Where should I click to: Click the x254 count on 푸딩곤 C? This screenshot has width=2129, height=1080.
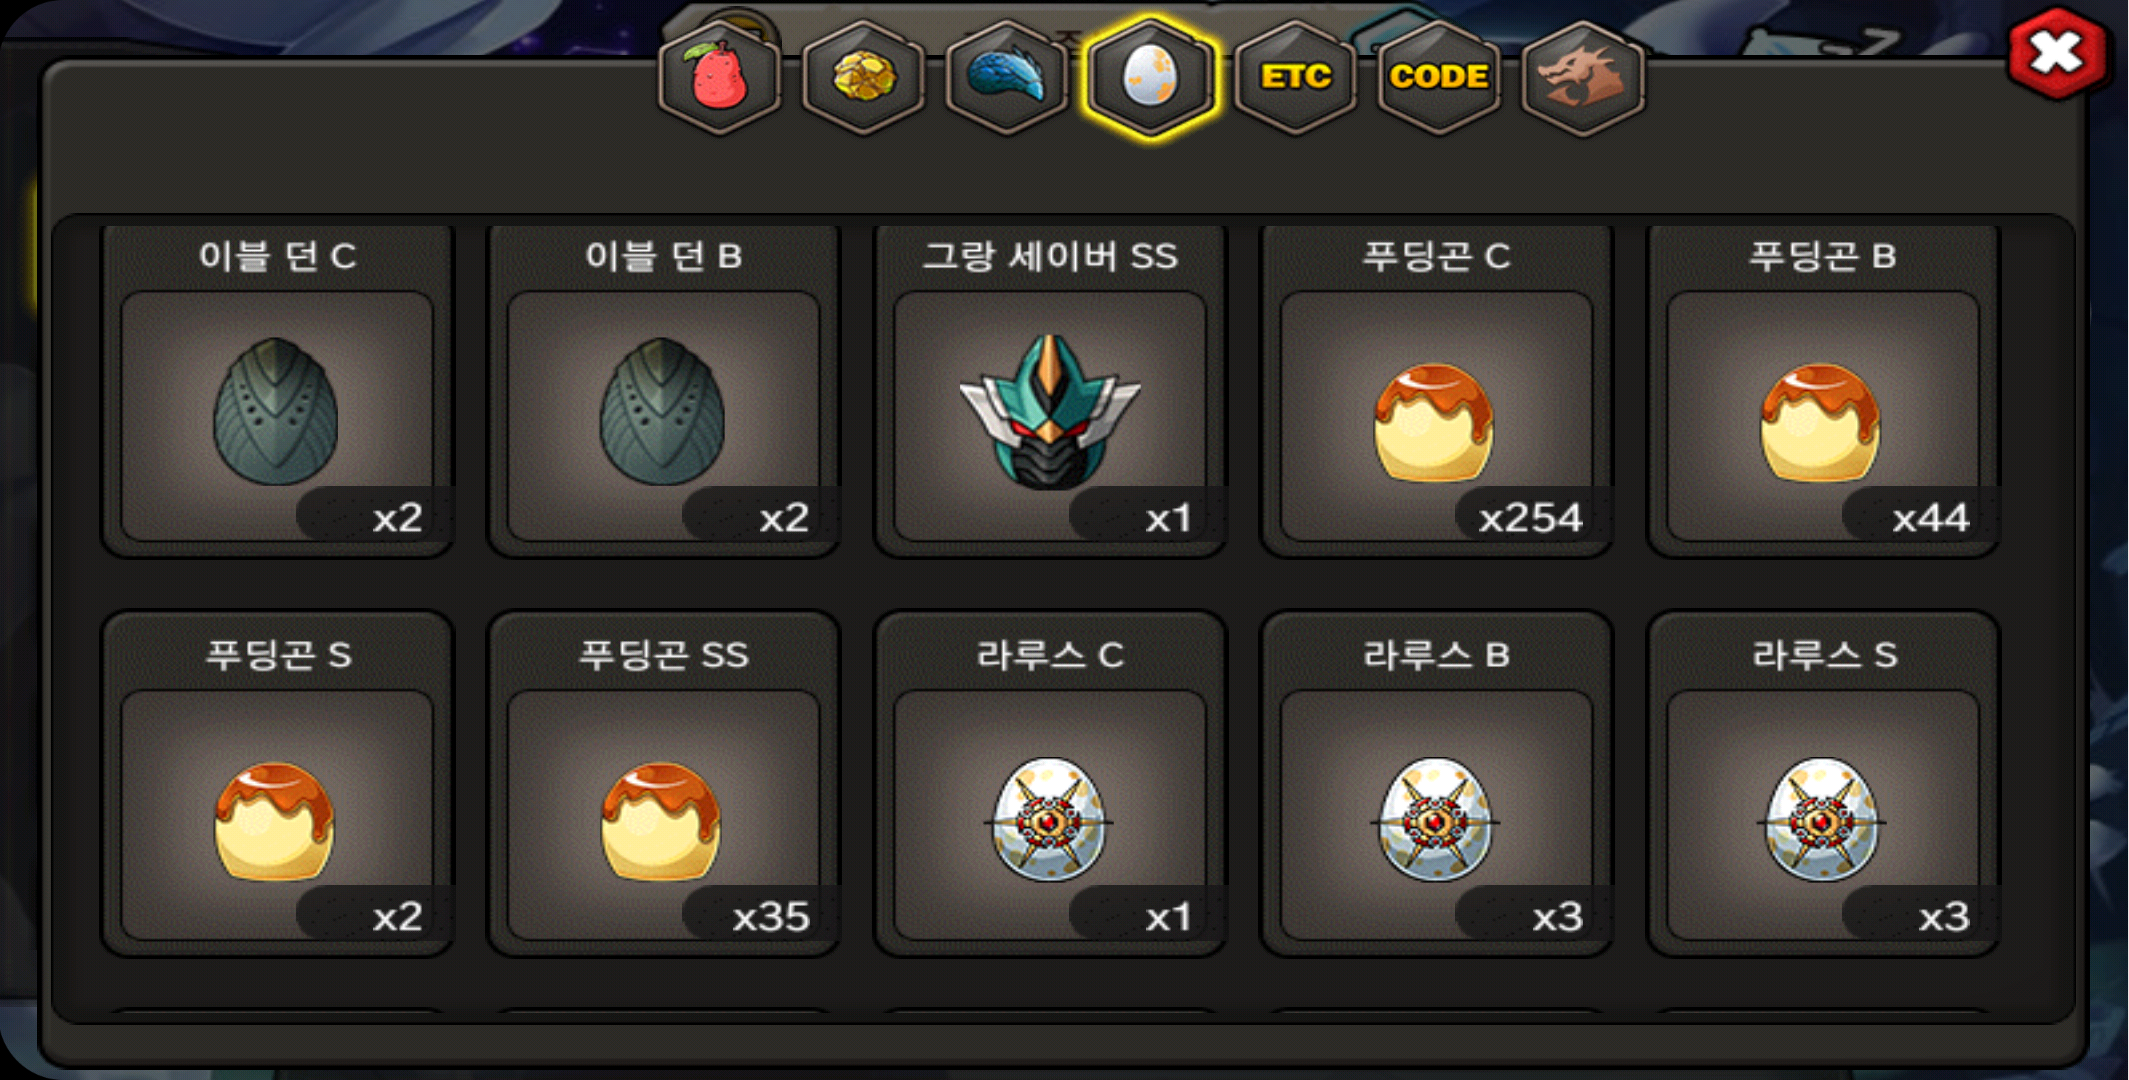pos(1530,518)
